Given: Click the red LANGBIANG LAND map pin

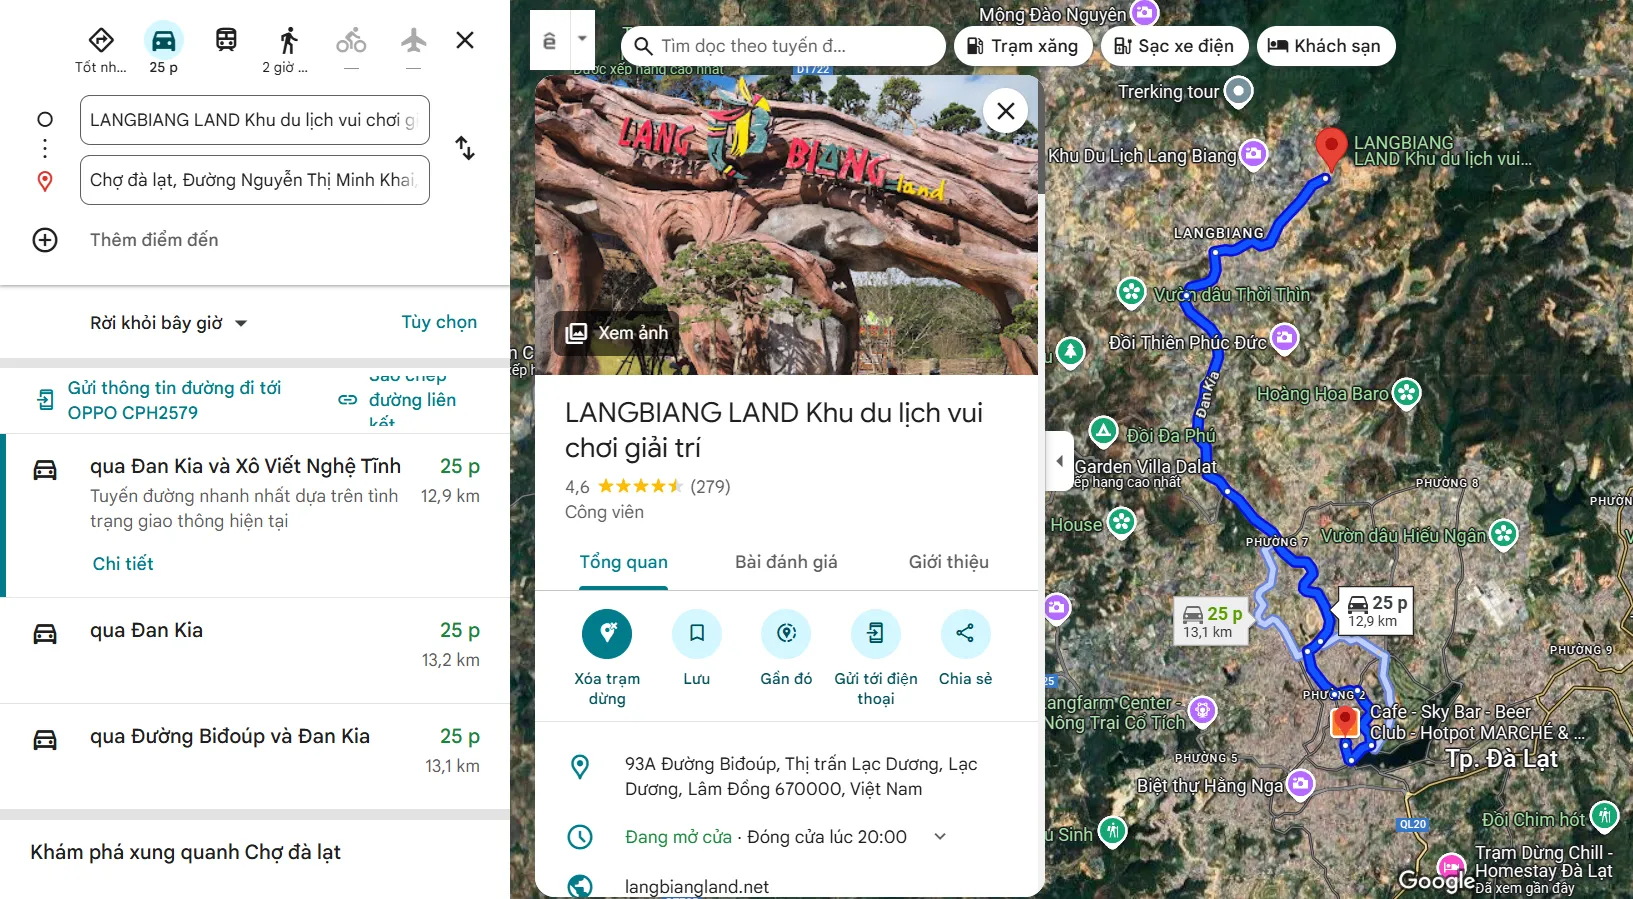Looking at the screenshot, I should click(x=1330, y=149).
